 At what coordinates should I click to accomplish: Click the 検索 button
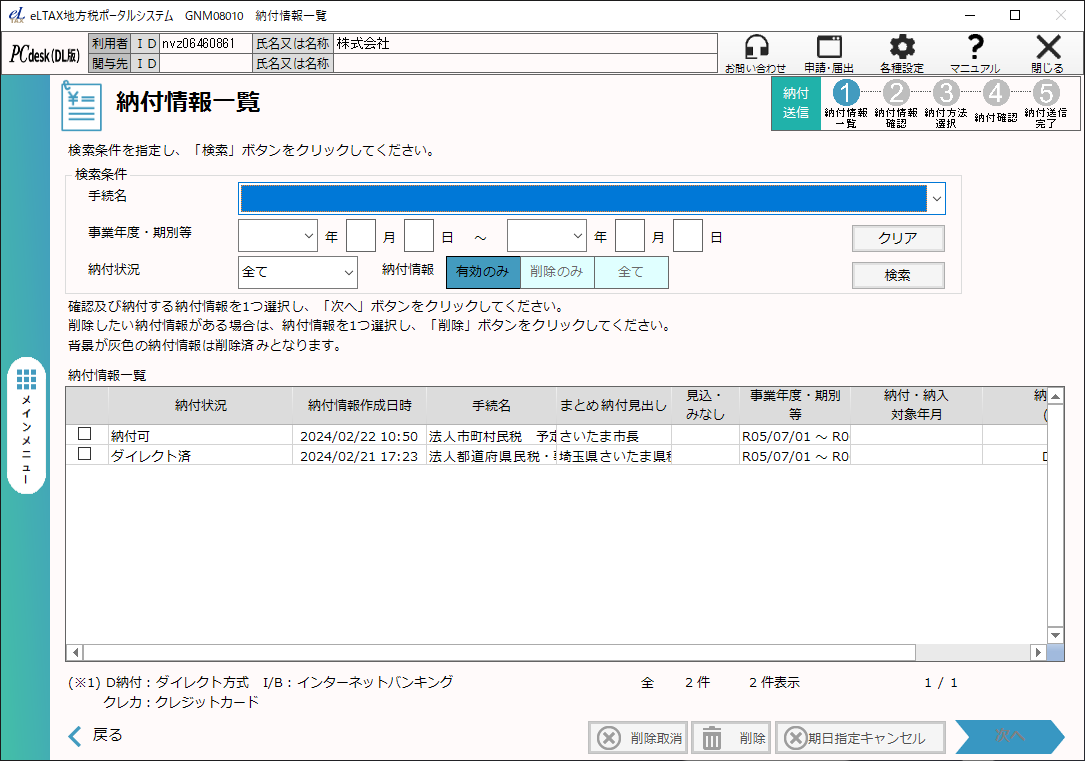click(897, 275)
